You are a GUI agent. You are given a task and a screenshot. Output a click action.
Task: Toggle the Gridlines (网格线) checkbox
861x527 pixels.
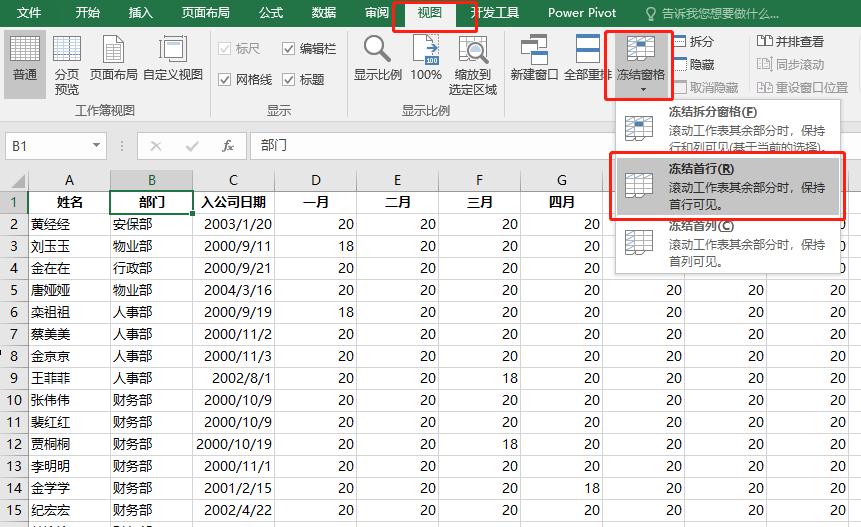coord(245,80)
